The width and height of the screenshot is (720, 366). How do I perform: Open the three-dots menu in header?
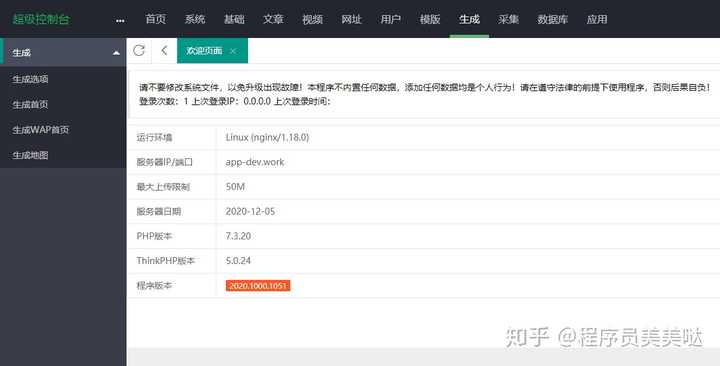(x=120, y=21)
